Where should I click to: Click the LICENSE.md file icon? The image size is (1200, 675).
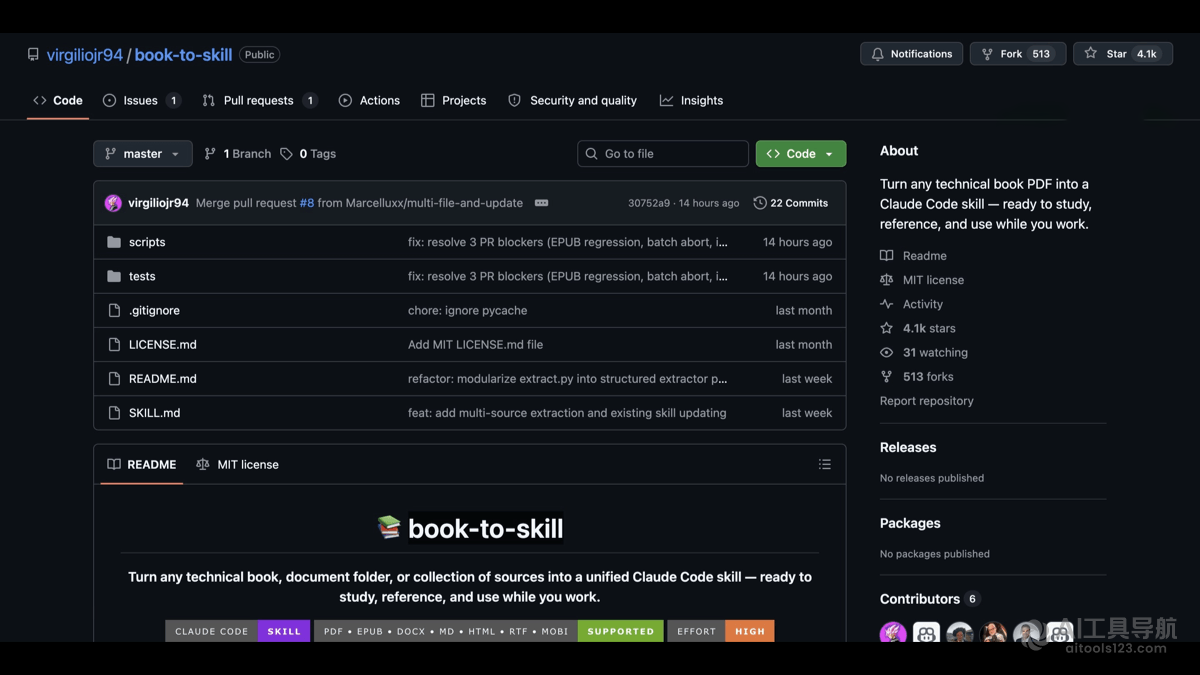114,344
